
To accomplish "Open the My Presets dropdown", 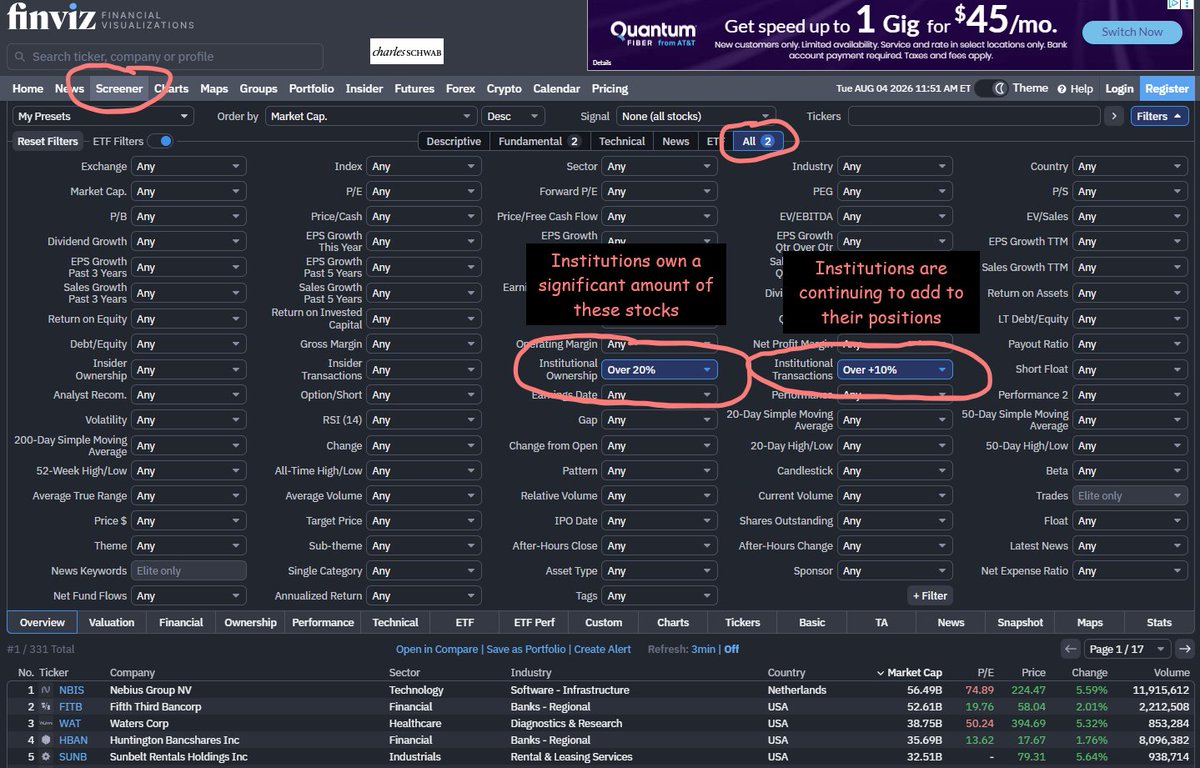I will pos(105,116).
